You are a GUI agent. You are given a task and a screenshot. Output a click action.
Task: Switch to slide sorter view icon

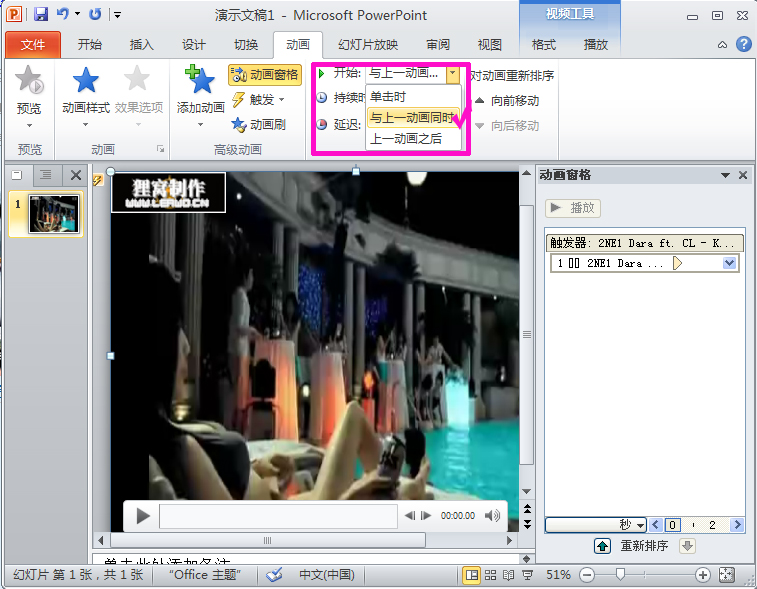(x=491, y=575)
